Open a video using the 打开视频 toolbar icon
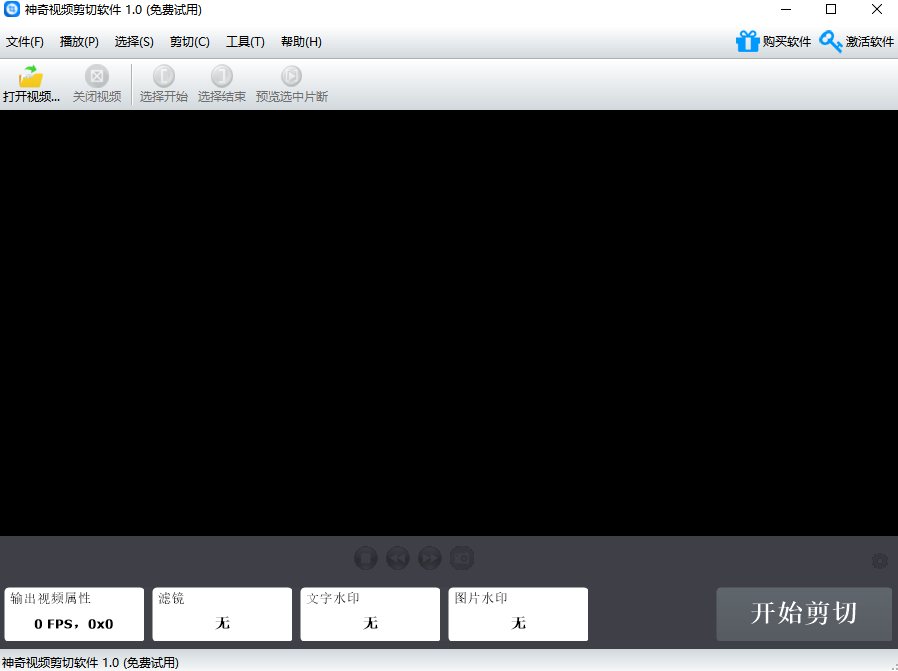Viewport: 898px width, 671px height. tap(30, 84)
